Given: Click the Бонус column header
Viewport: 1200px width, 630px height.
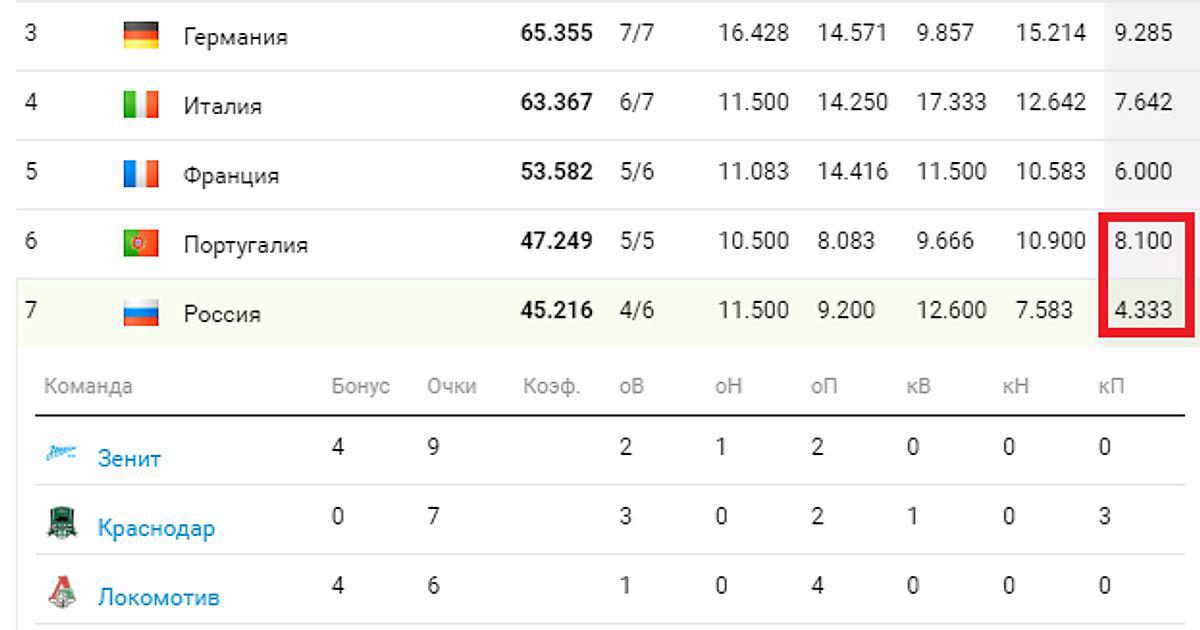Looking at the screenshot, I should click(360, 387).
